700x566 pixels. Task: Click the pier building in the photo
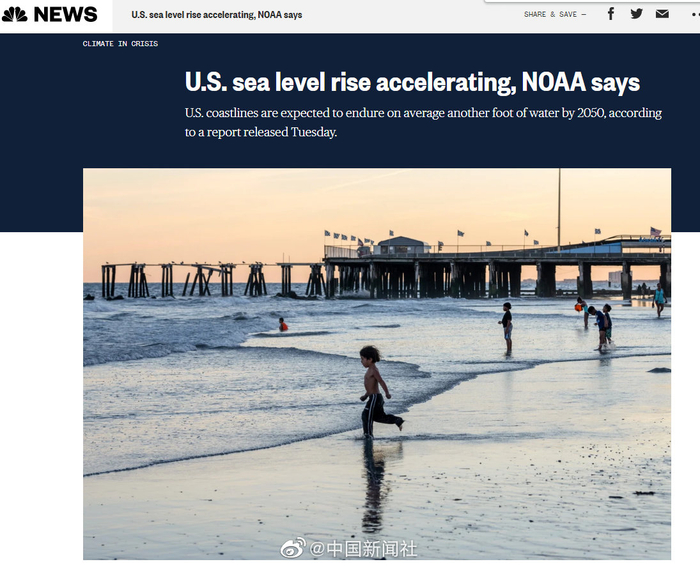tap(401, 246)
